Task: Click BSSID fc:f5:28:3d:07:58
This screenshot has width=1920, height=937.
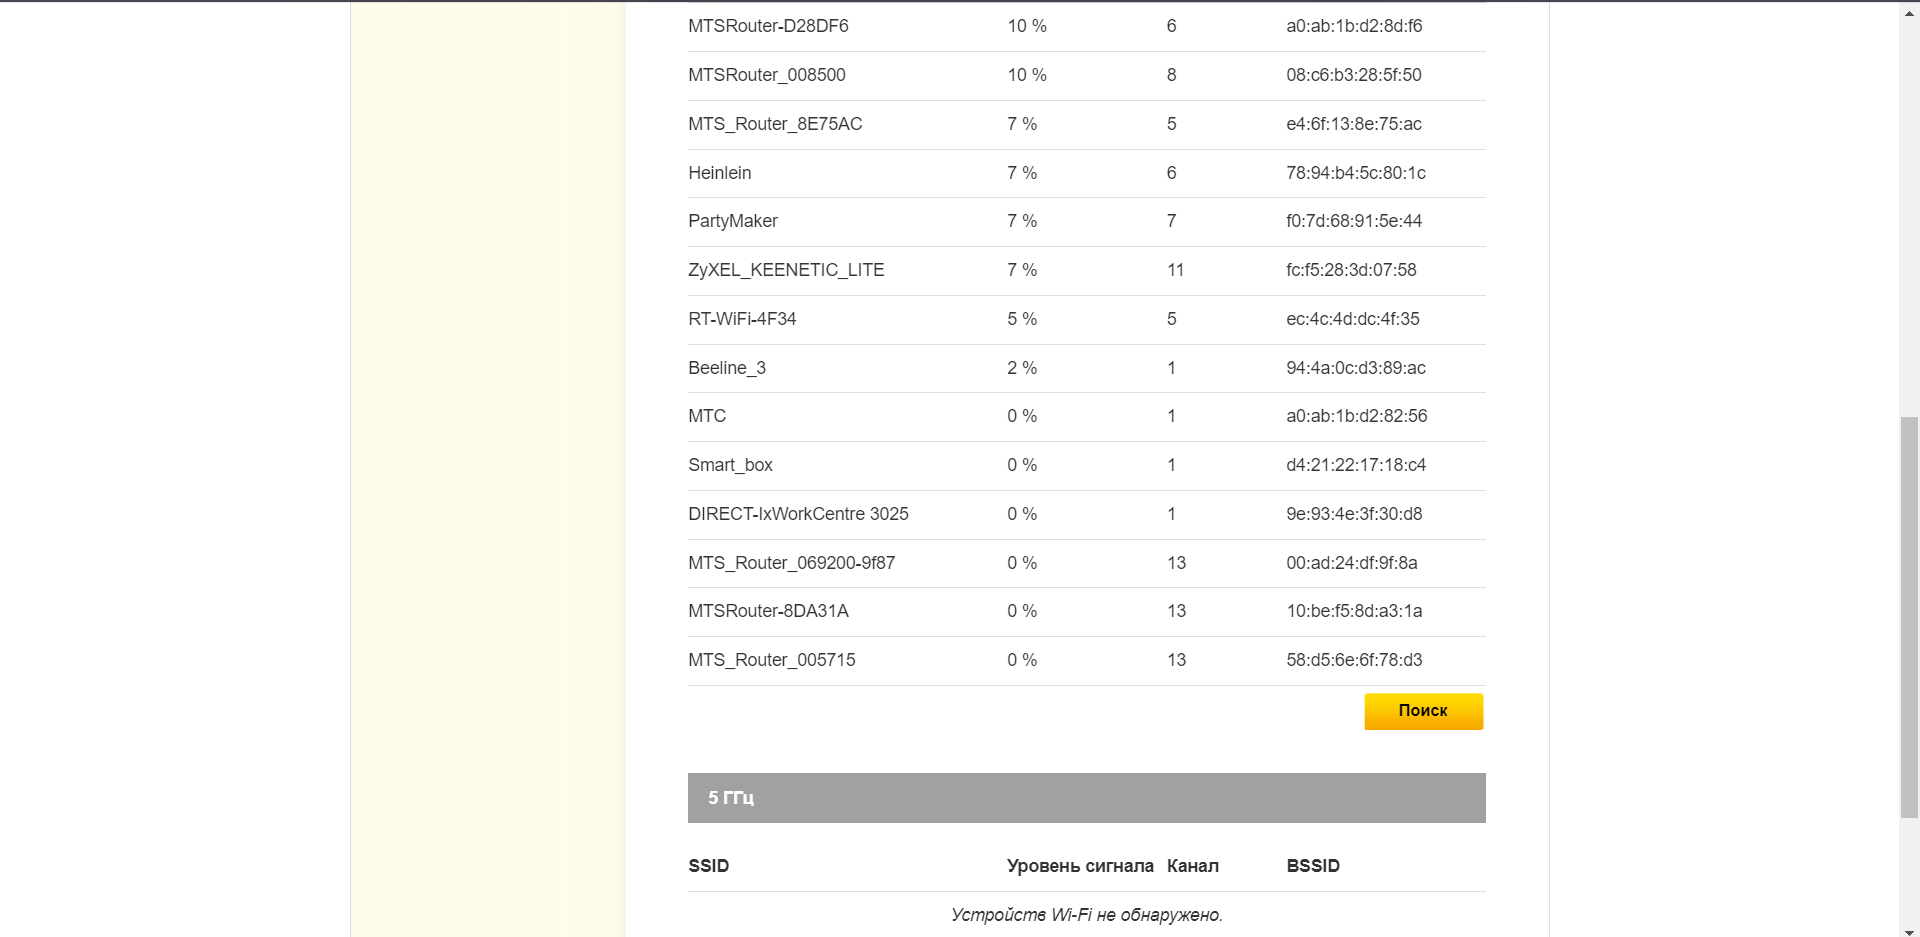Action: point(1351,270)
